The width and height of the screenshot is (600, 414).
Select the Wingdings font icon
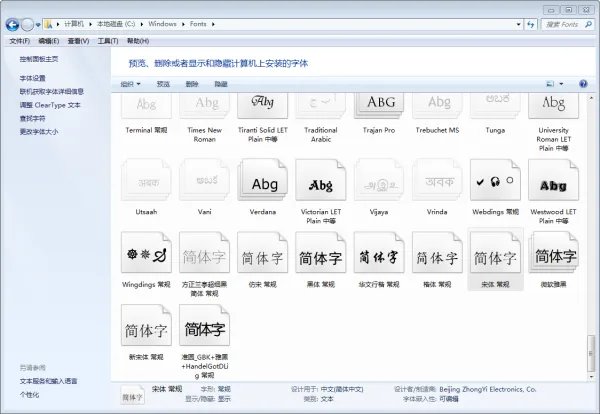click(146, 253)
